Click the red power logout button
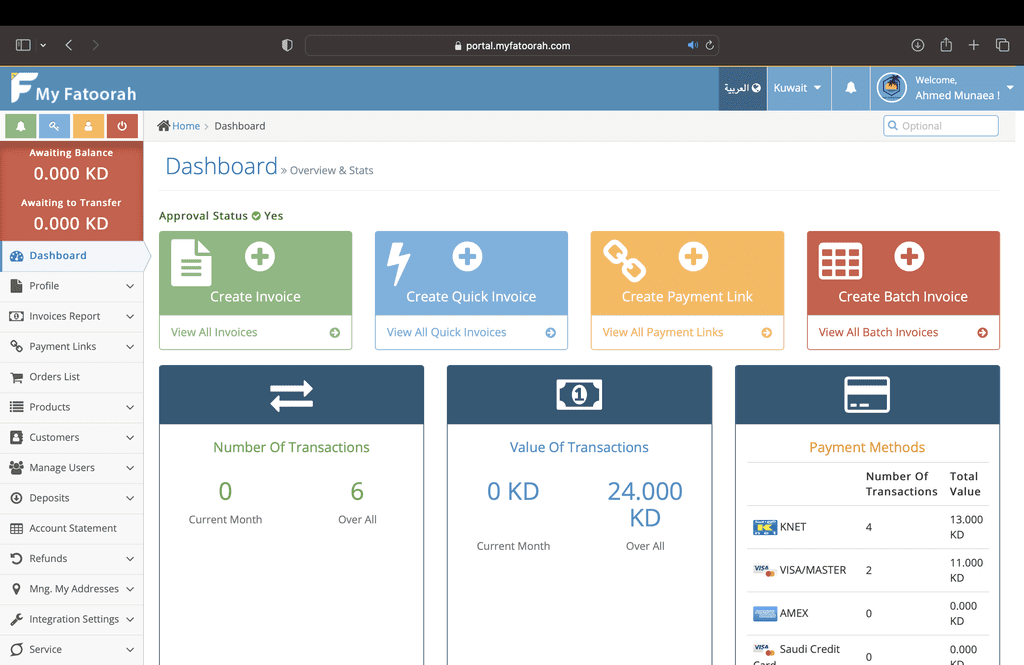Image resolution: width=1024 pixels, height=665 pixels. 122,126
